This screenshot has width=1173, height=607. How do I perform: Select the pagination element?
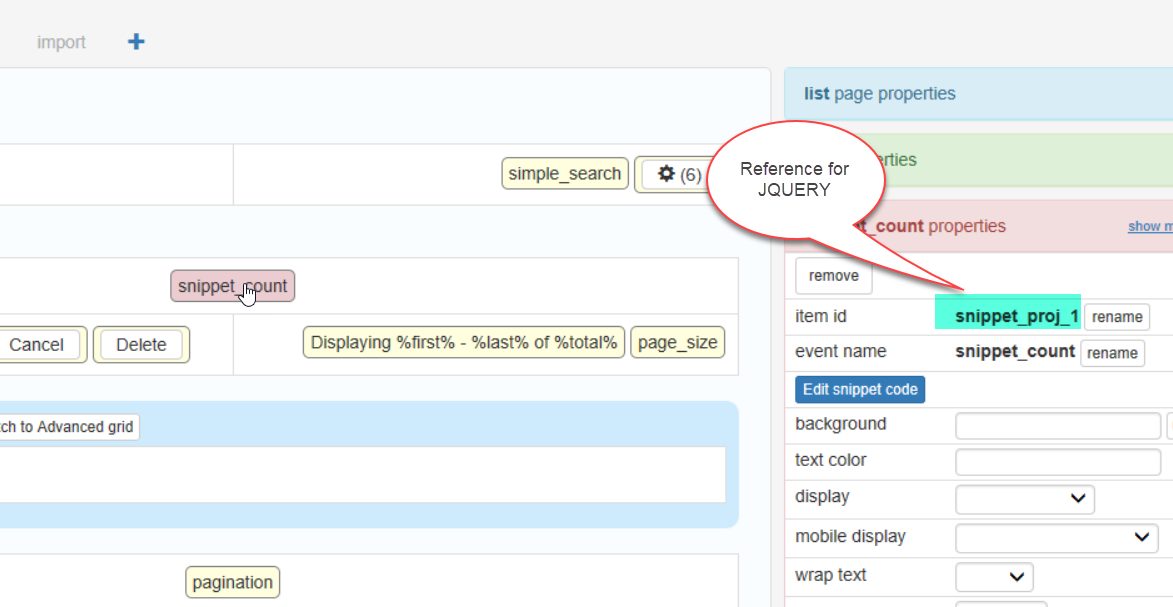click(232, 582)
